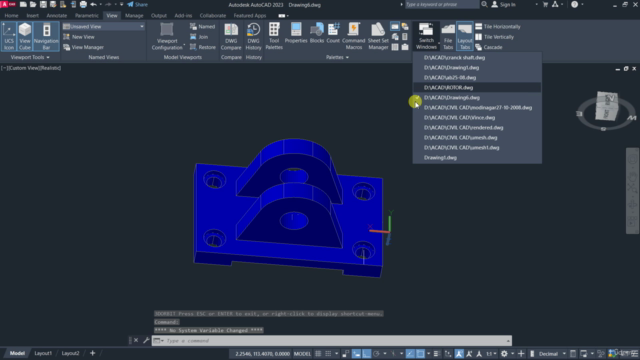Switch to the Home ribbon tab
The image size is (640, 360).
(11, 16)
